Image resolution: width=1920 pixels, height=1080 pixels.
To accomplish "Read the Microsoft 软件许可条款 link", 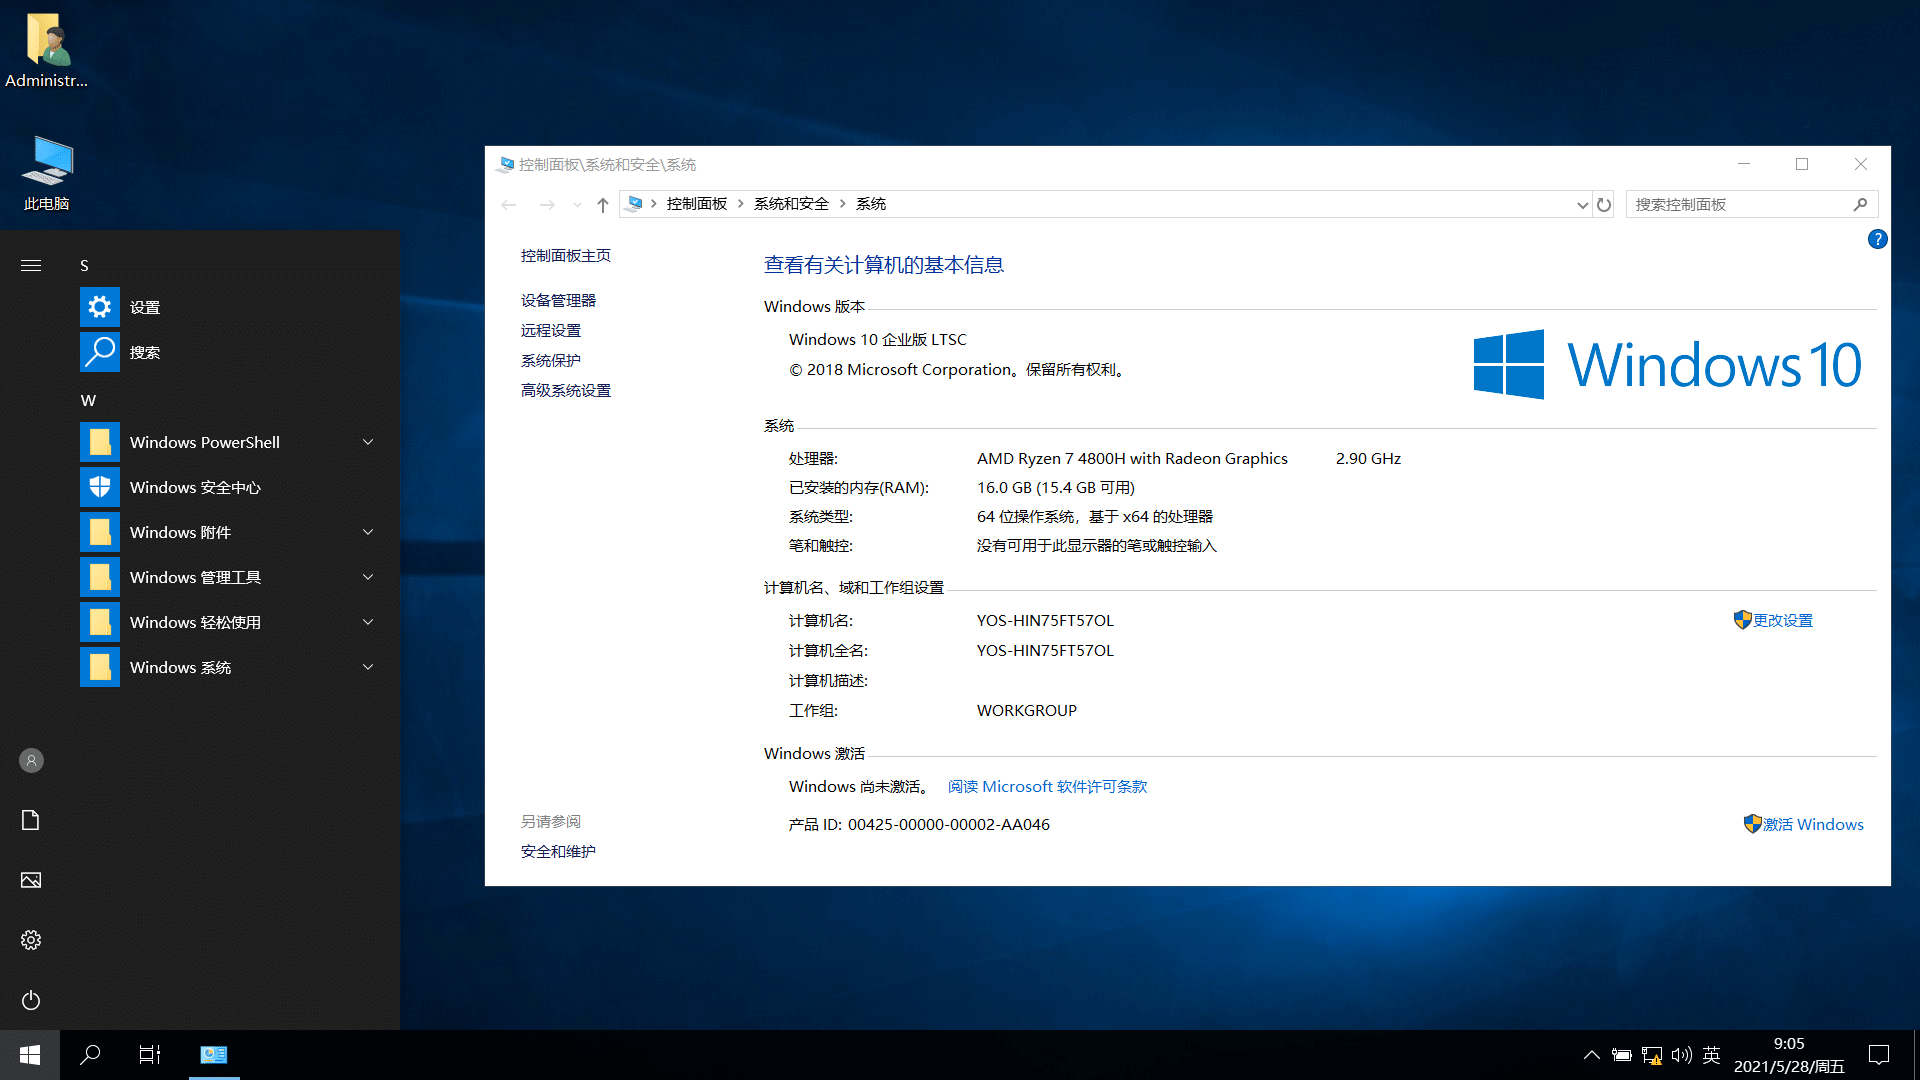I will (x=1047, y=787).
